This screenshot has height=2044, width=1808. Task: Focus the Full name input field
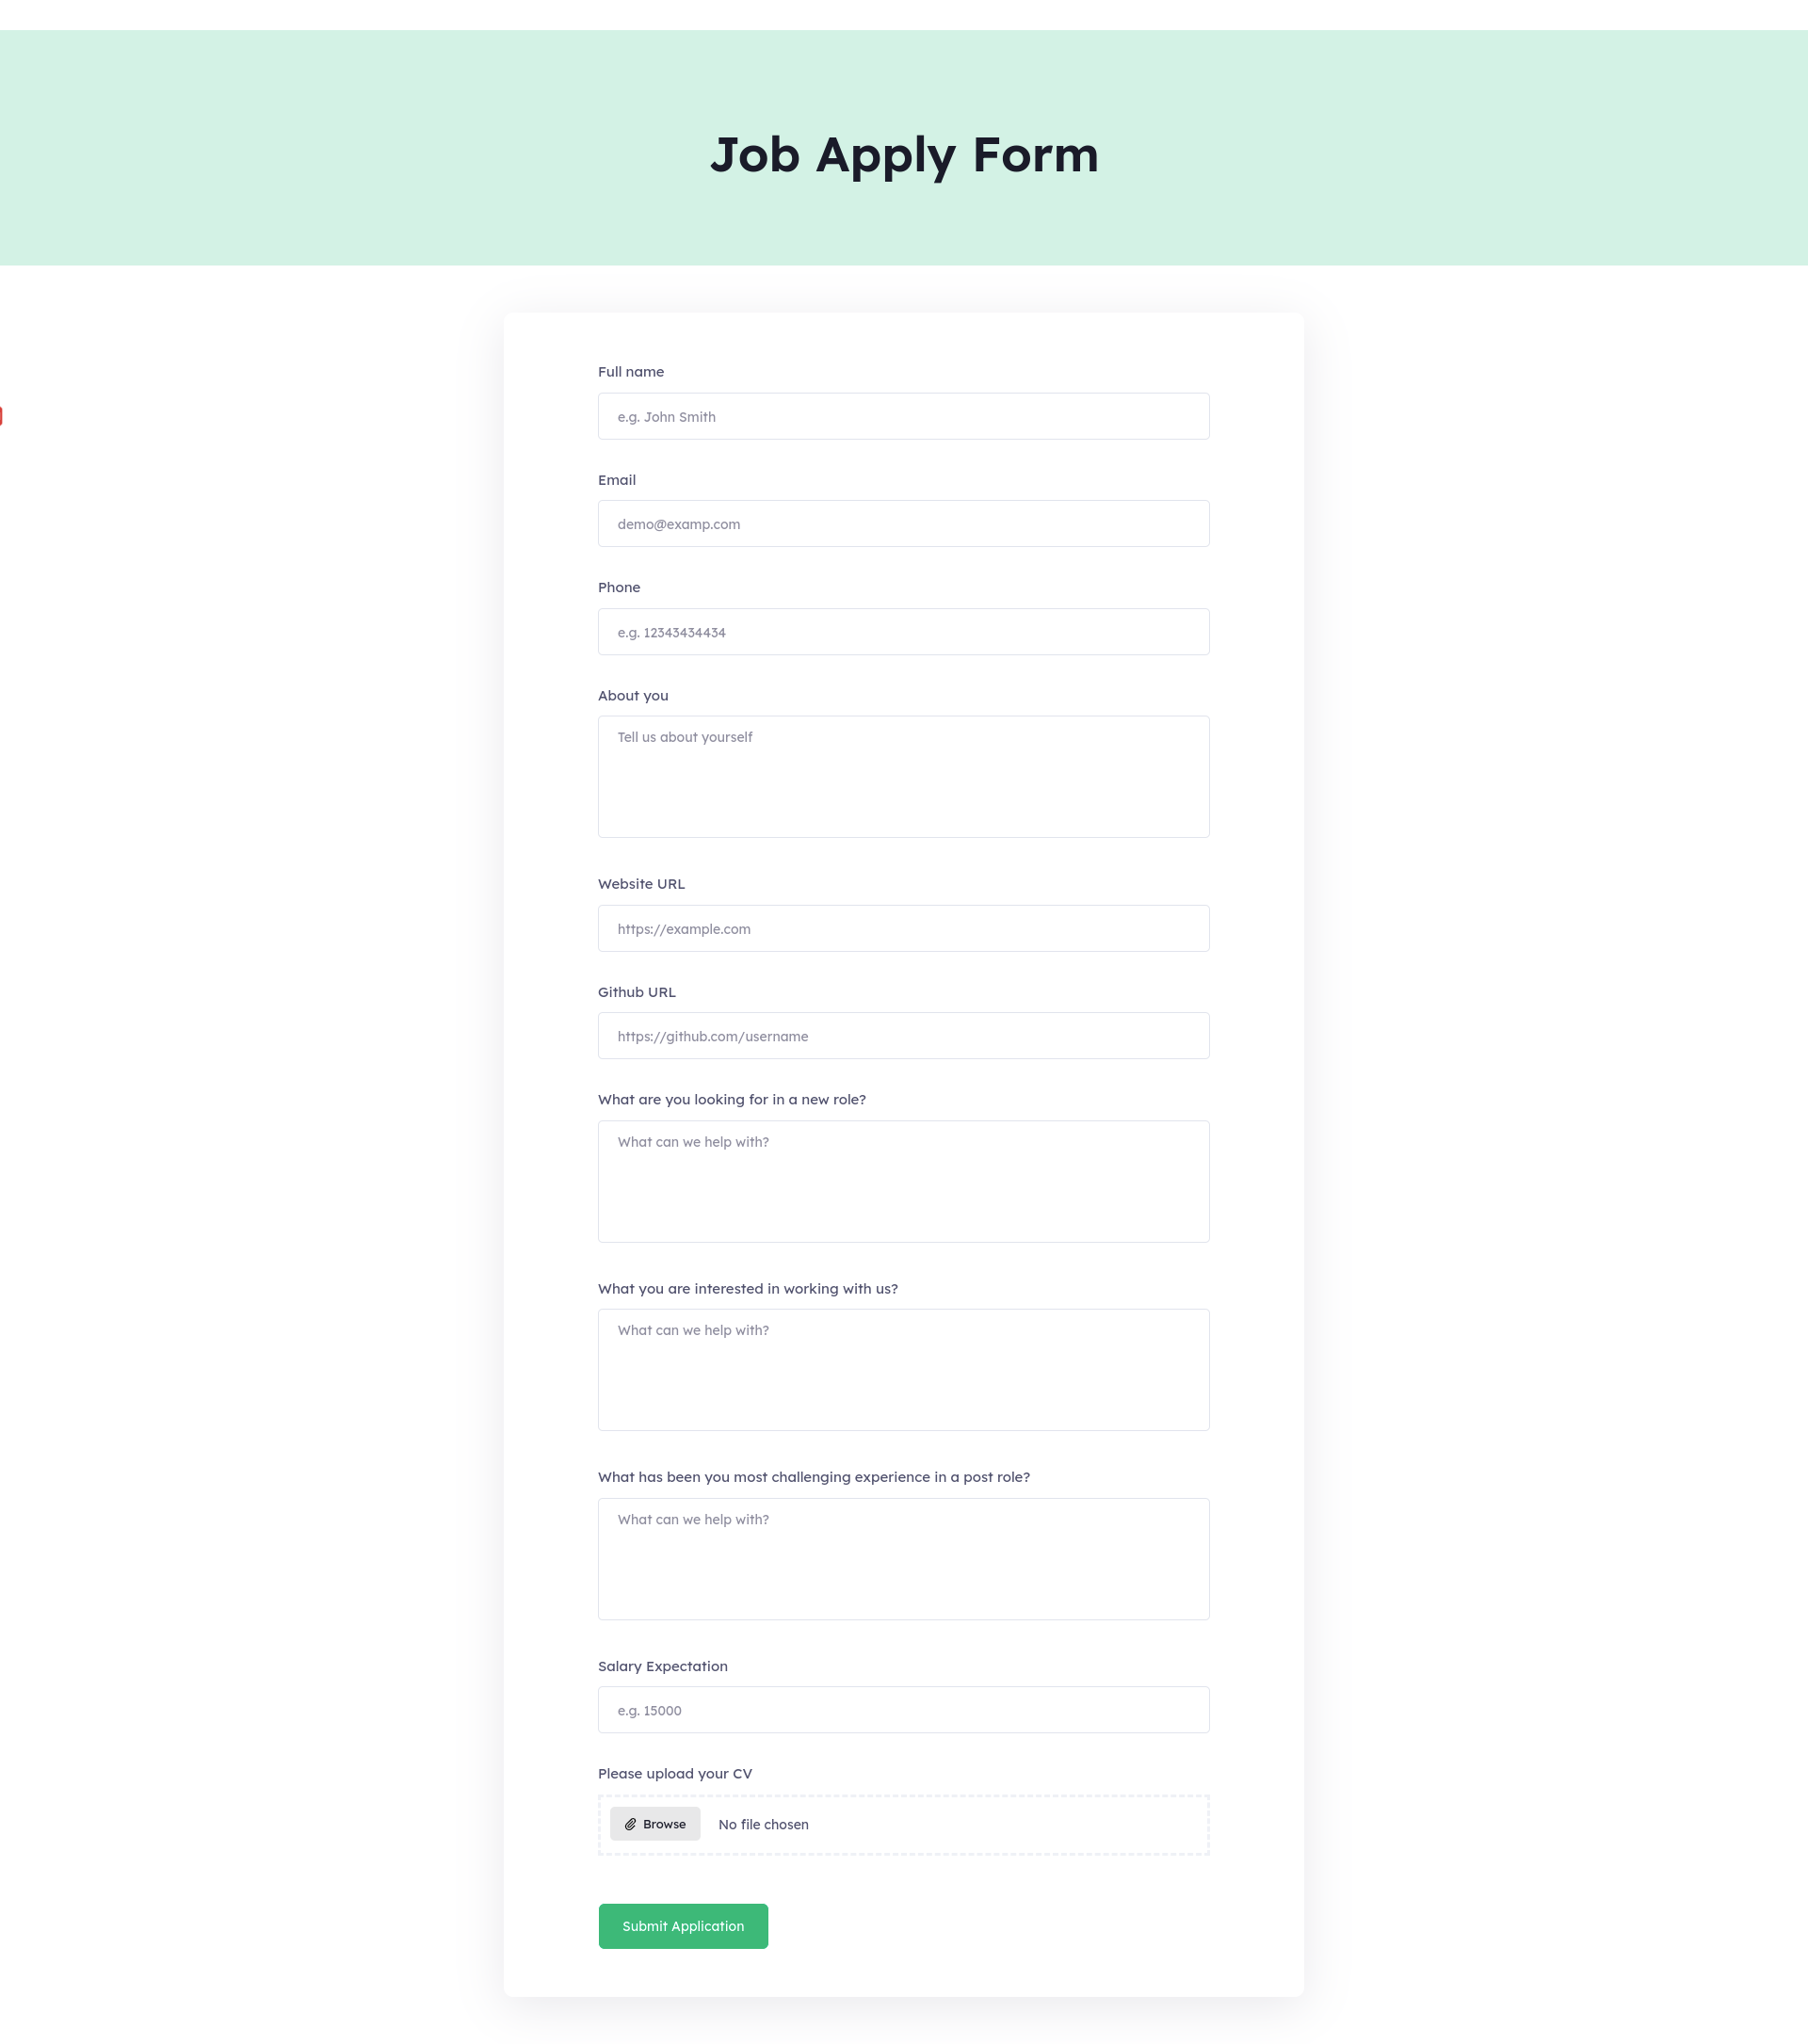(903, 416)
